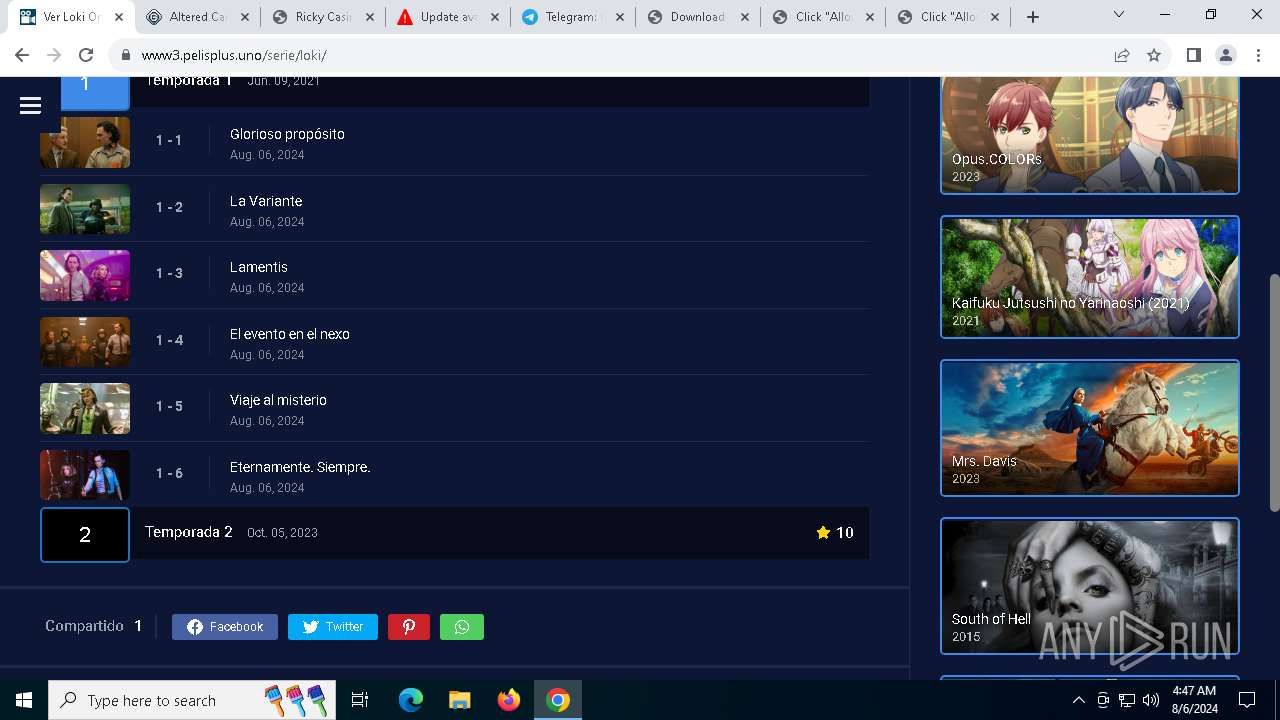Open Mrs. Davis recommendation card
Viewport: 1280px width, 720px height.
pos(1090,428)
